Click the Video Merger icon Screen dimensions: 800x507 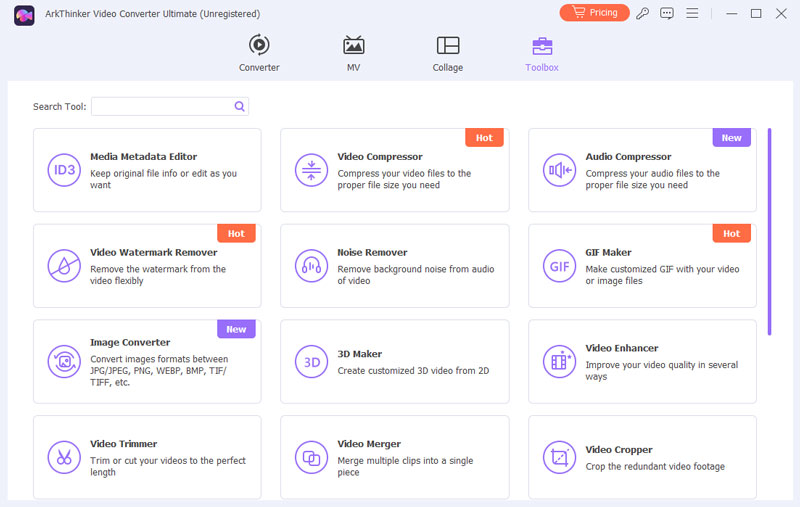(311, 458)
